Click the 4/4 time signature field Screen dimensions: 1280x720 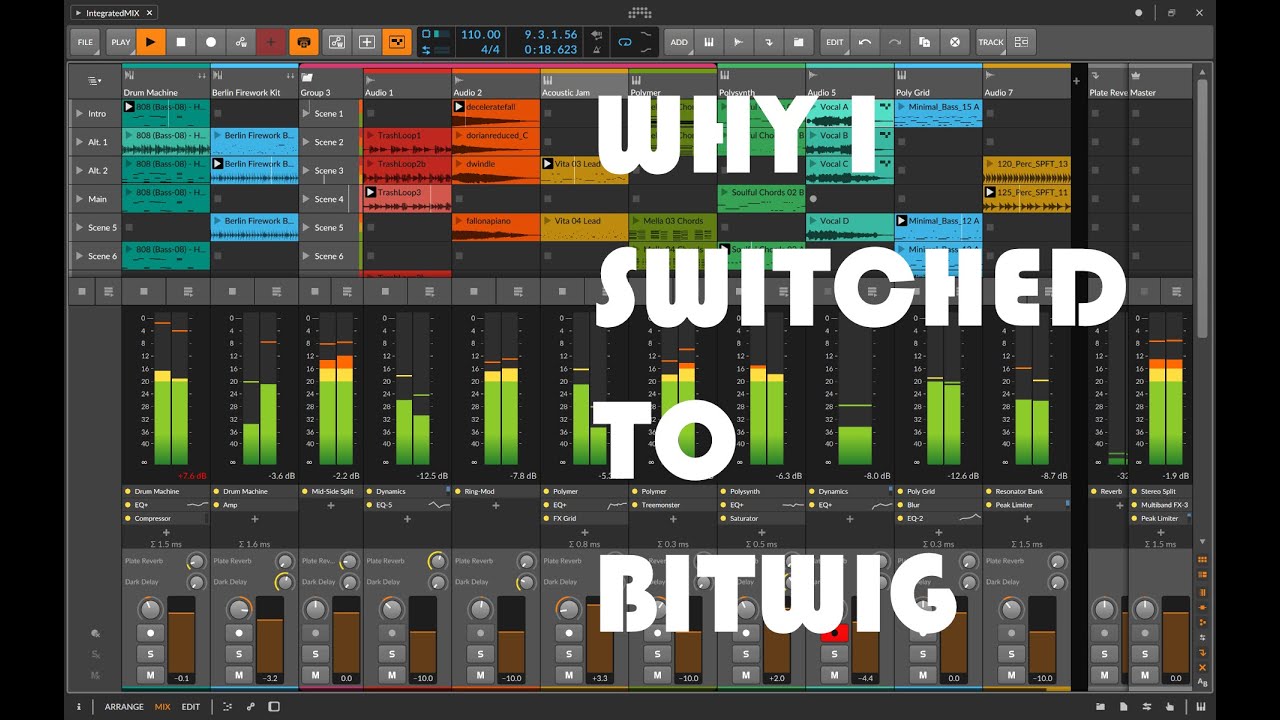(x=490, y=49)
